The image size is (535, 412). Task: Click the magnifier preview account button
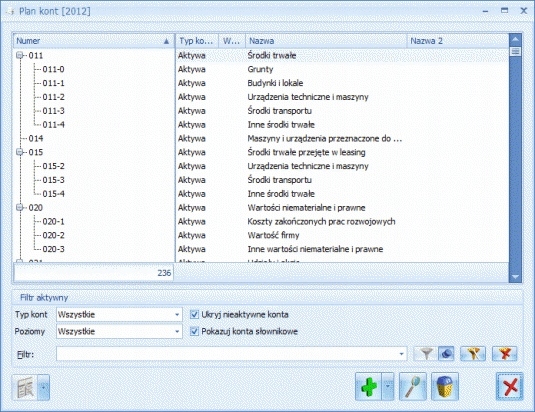[413, 386]
